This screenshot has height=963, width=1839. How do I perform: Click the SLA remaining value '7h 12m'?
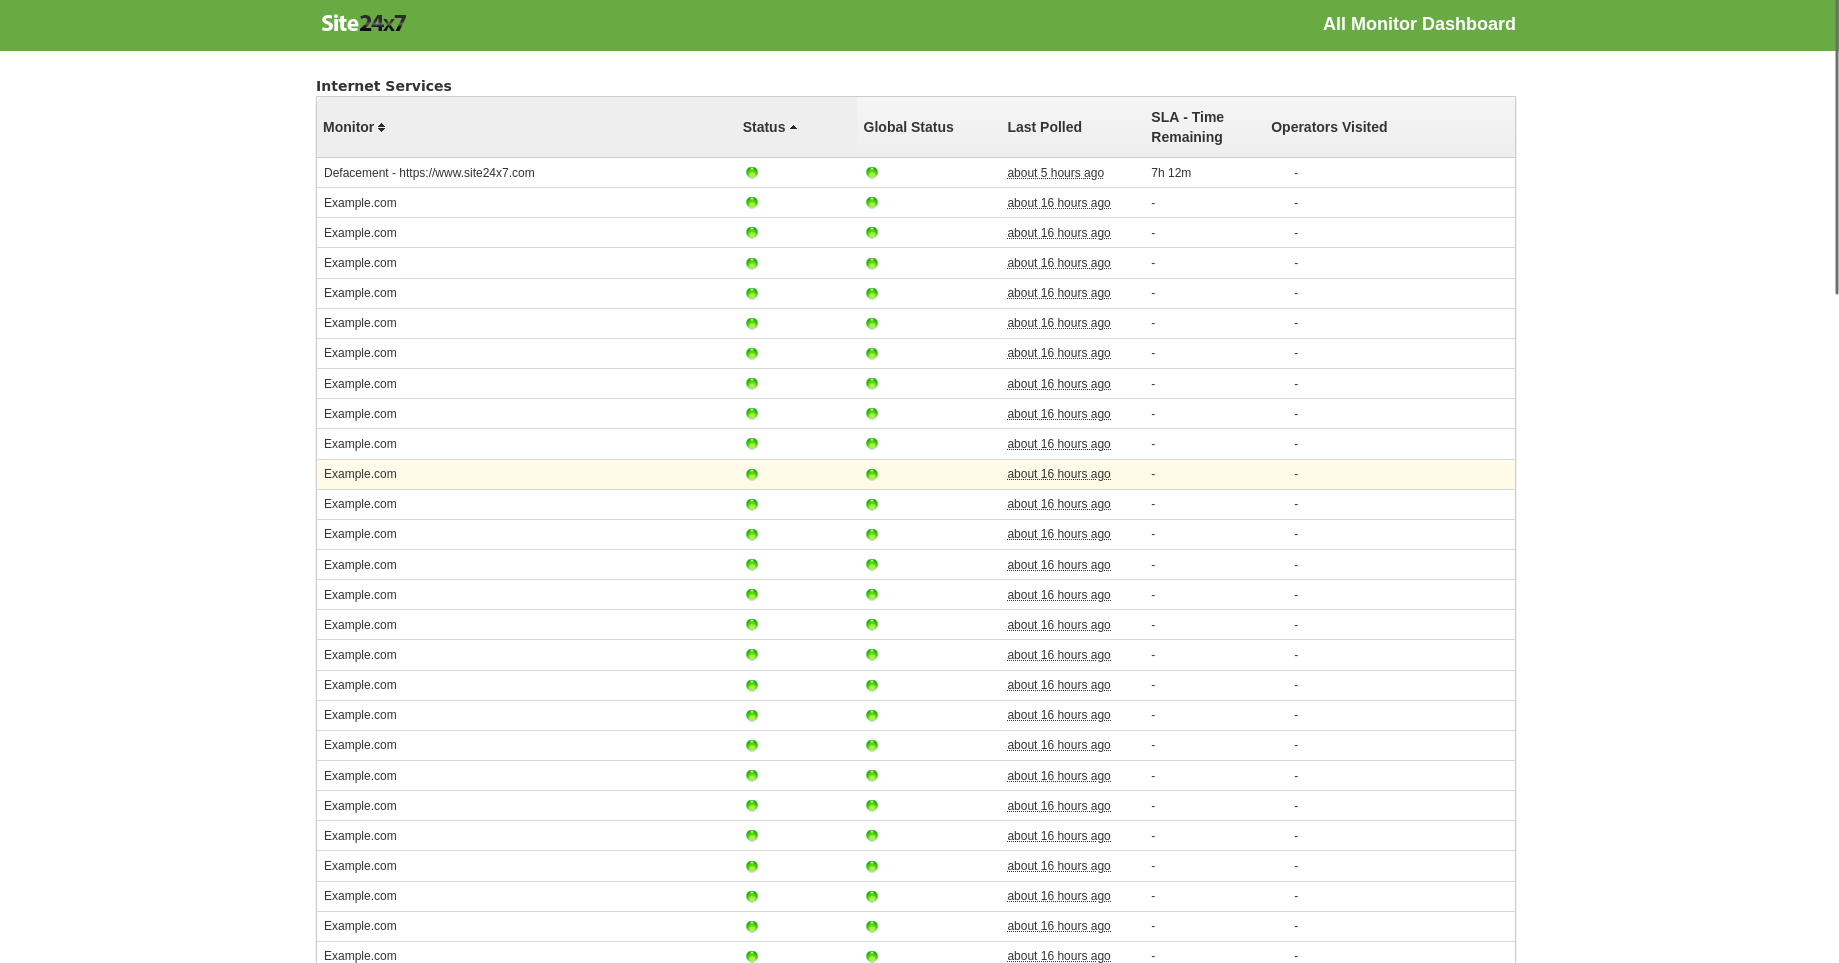pyautogui.click(x=1171, y=172)
